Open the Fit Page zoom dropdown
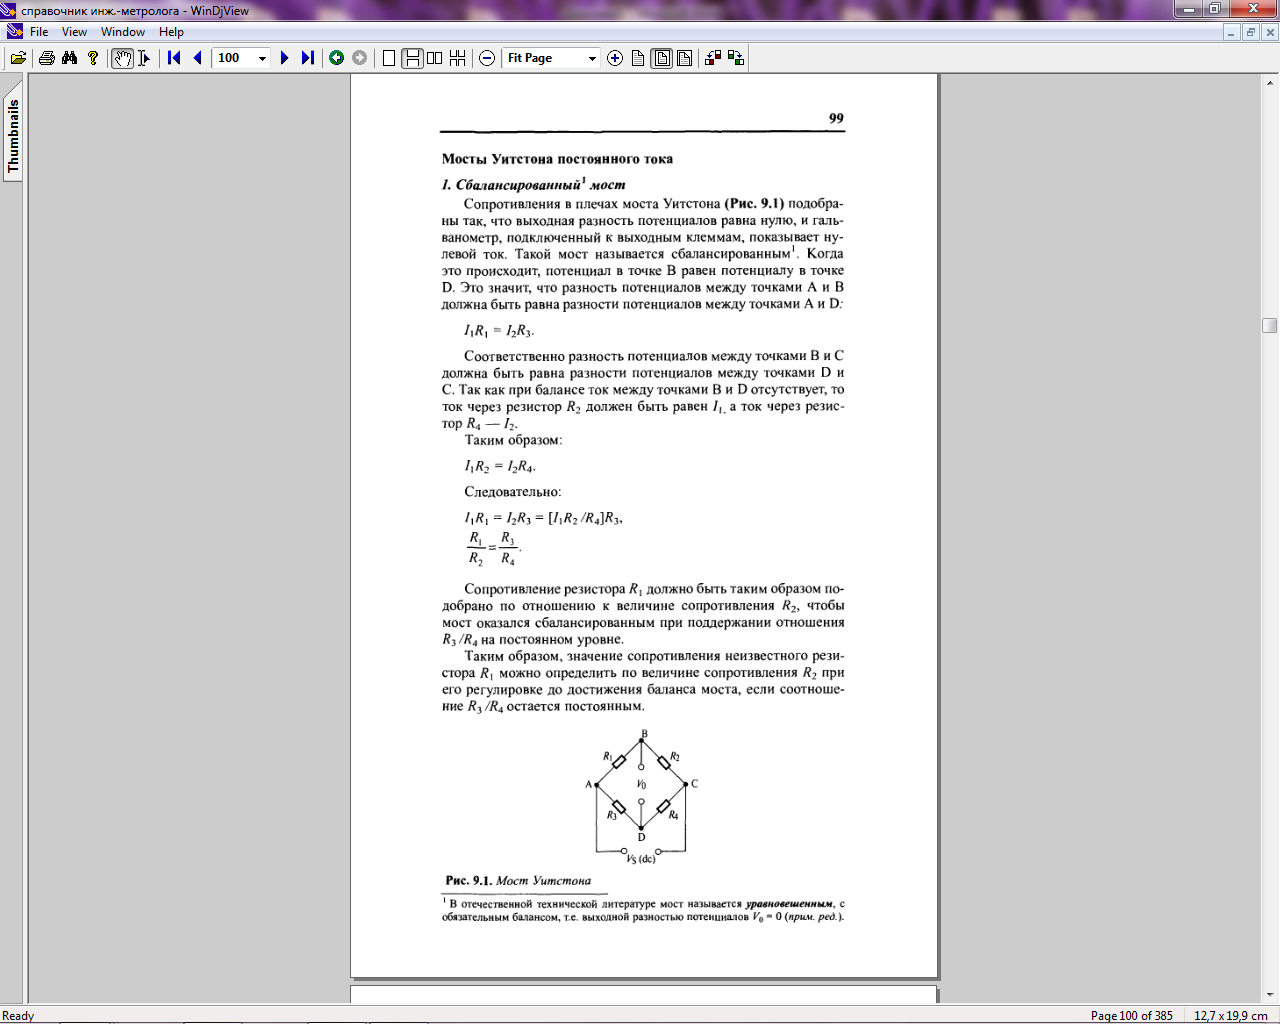Viewport: 1280px width, 1024px height. 592,58
